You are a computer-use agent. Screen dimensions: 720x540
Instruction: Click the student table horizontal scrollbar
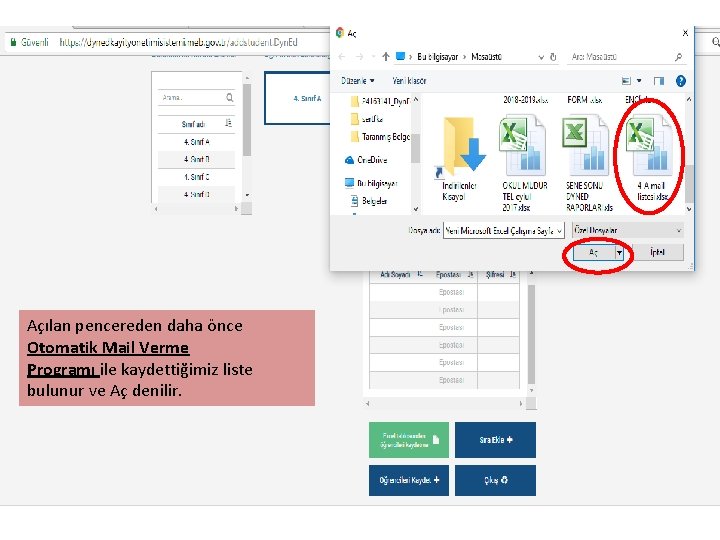click(444, 404)
